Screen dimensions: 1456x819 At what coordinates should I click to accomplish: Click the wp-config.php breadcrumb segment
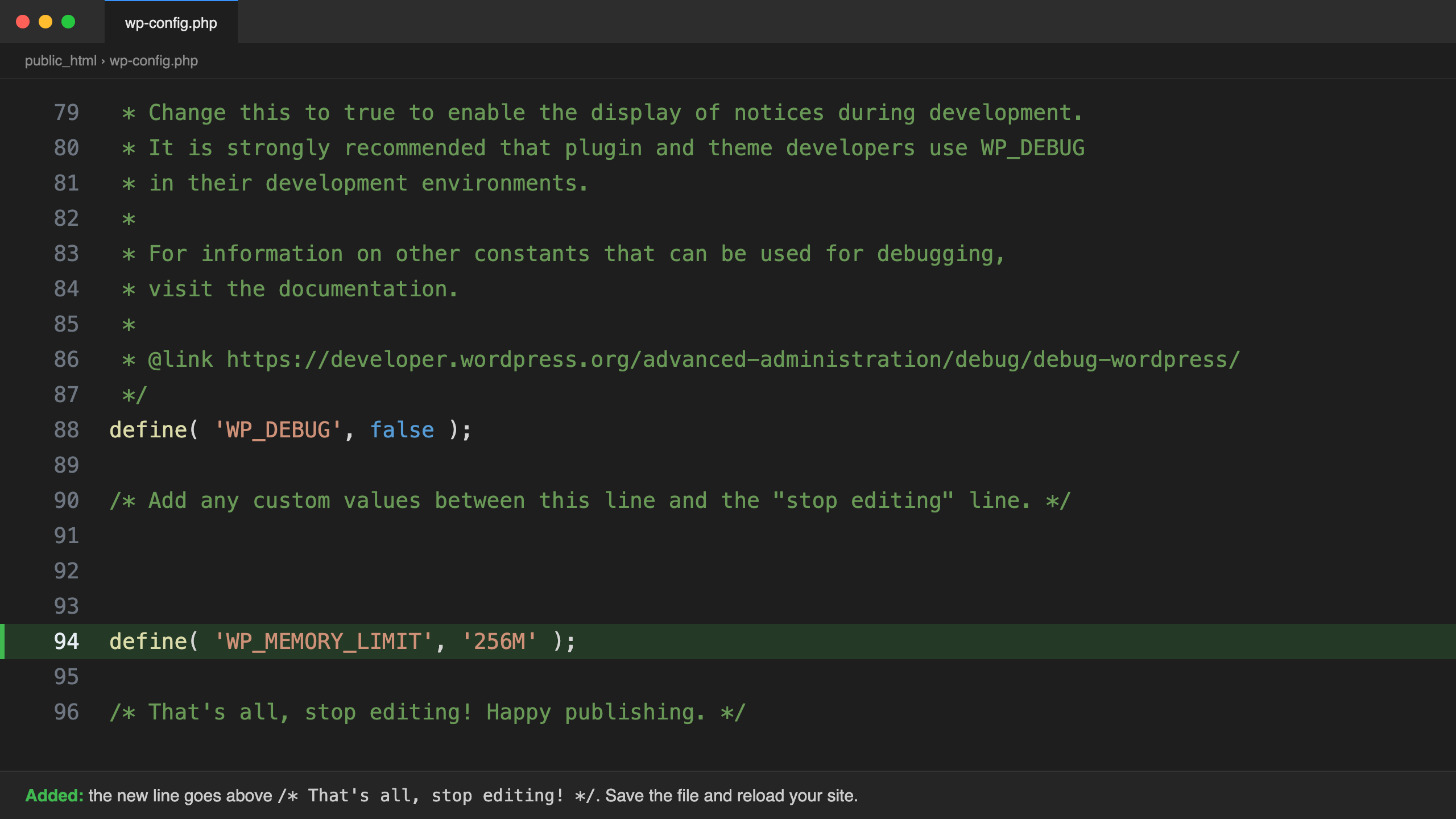[154, 61]
